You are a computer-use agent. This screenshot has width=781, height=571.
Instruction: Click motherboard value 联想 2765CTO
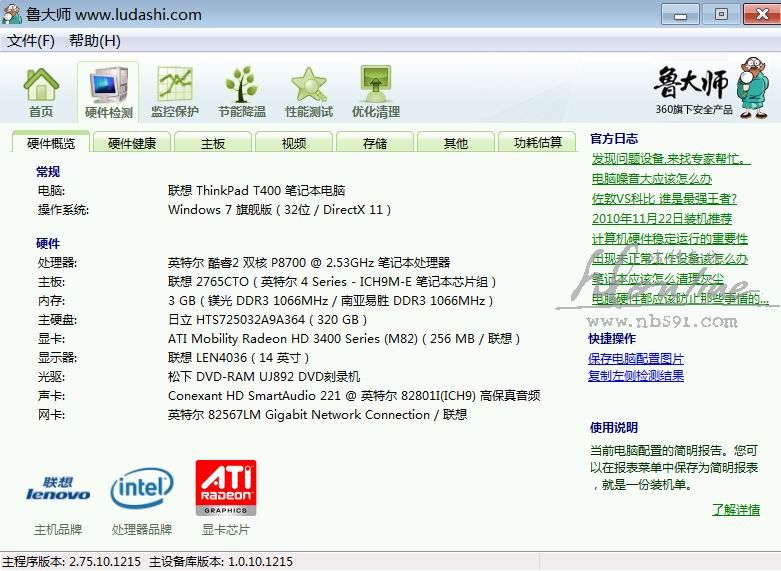tap(332, 282)
